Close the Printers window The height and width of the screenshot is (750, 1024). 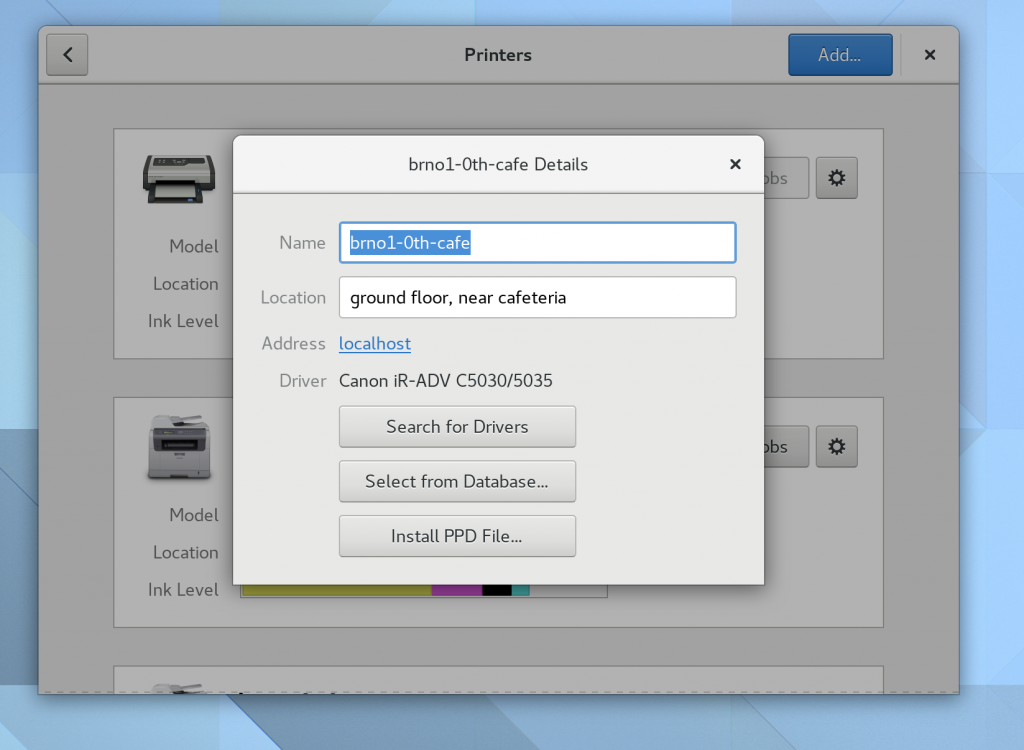[x=929, y=55]
